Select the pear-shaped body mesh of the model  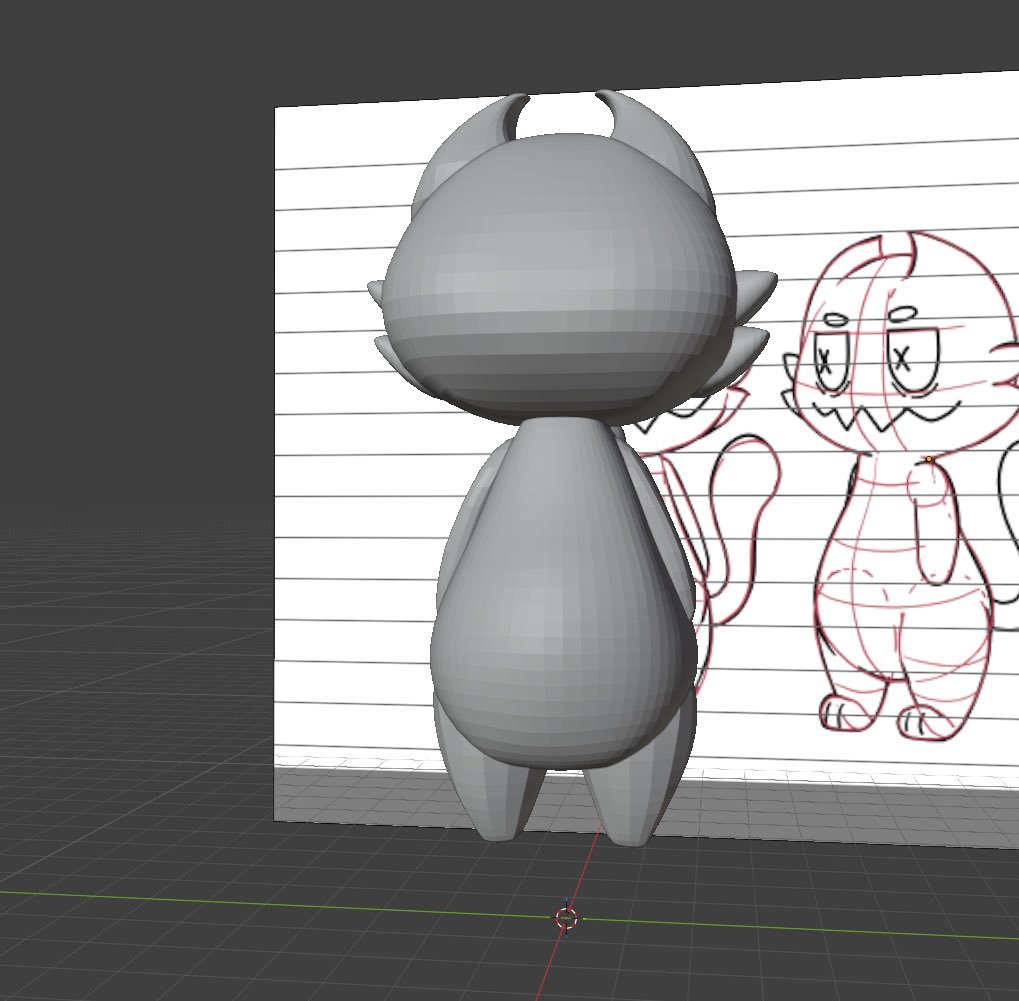click(x=563, y=595)
